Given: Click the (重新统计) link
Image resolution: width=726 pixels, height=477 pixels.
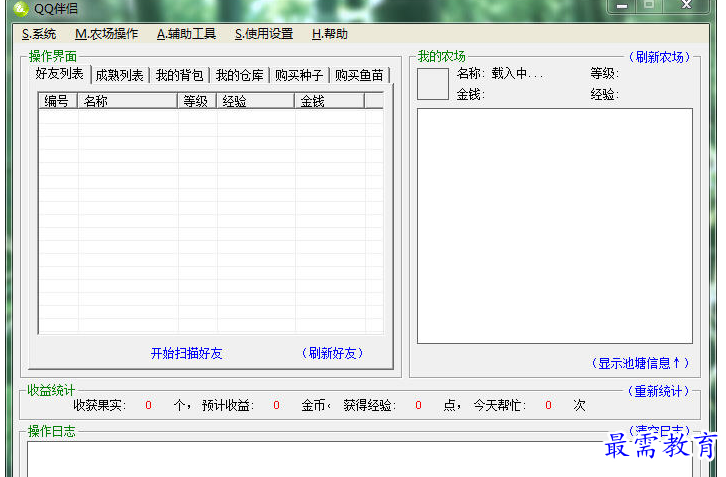Looking at the screenshot, I should pyautogui.click(x=658, y=391).
